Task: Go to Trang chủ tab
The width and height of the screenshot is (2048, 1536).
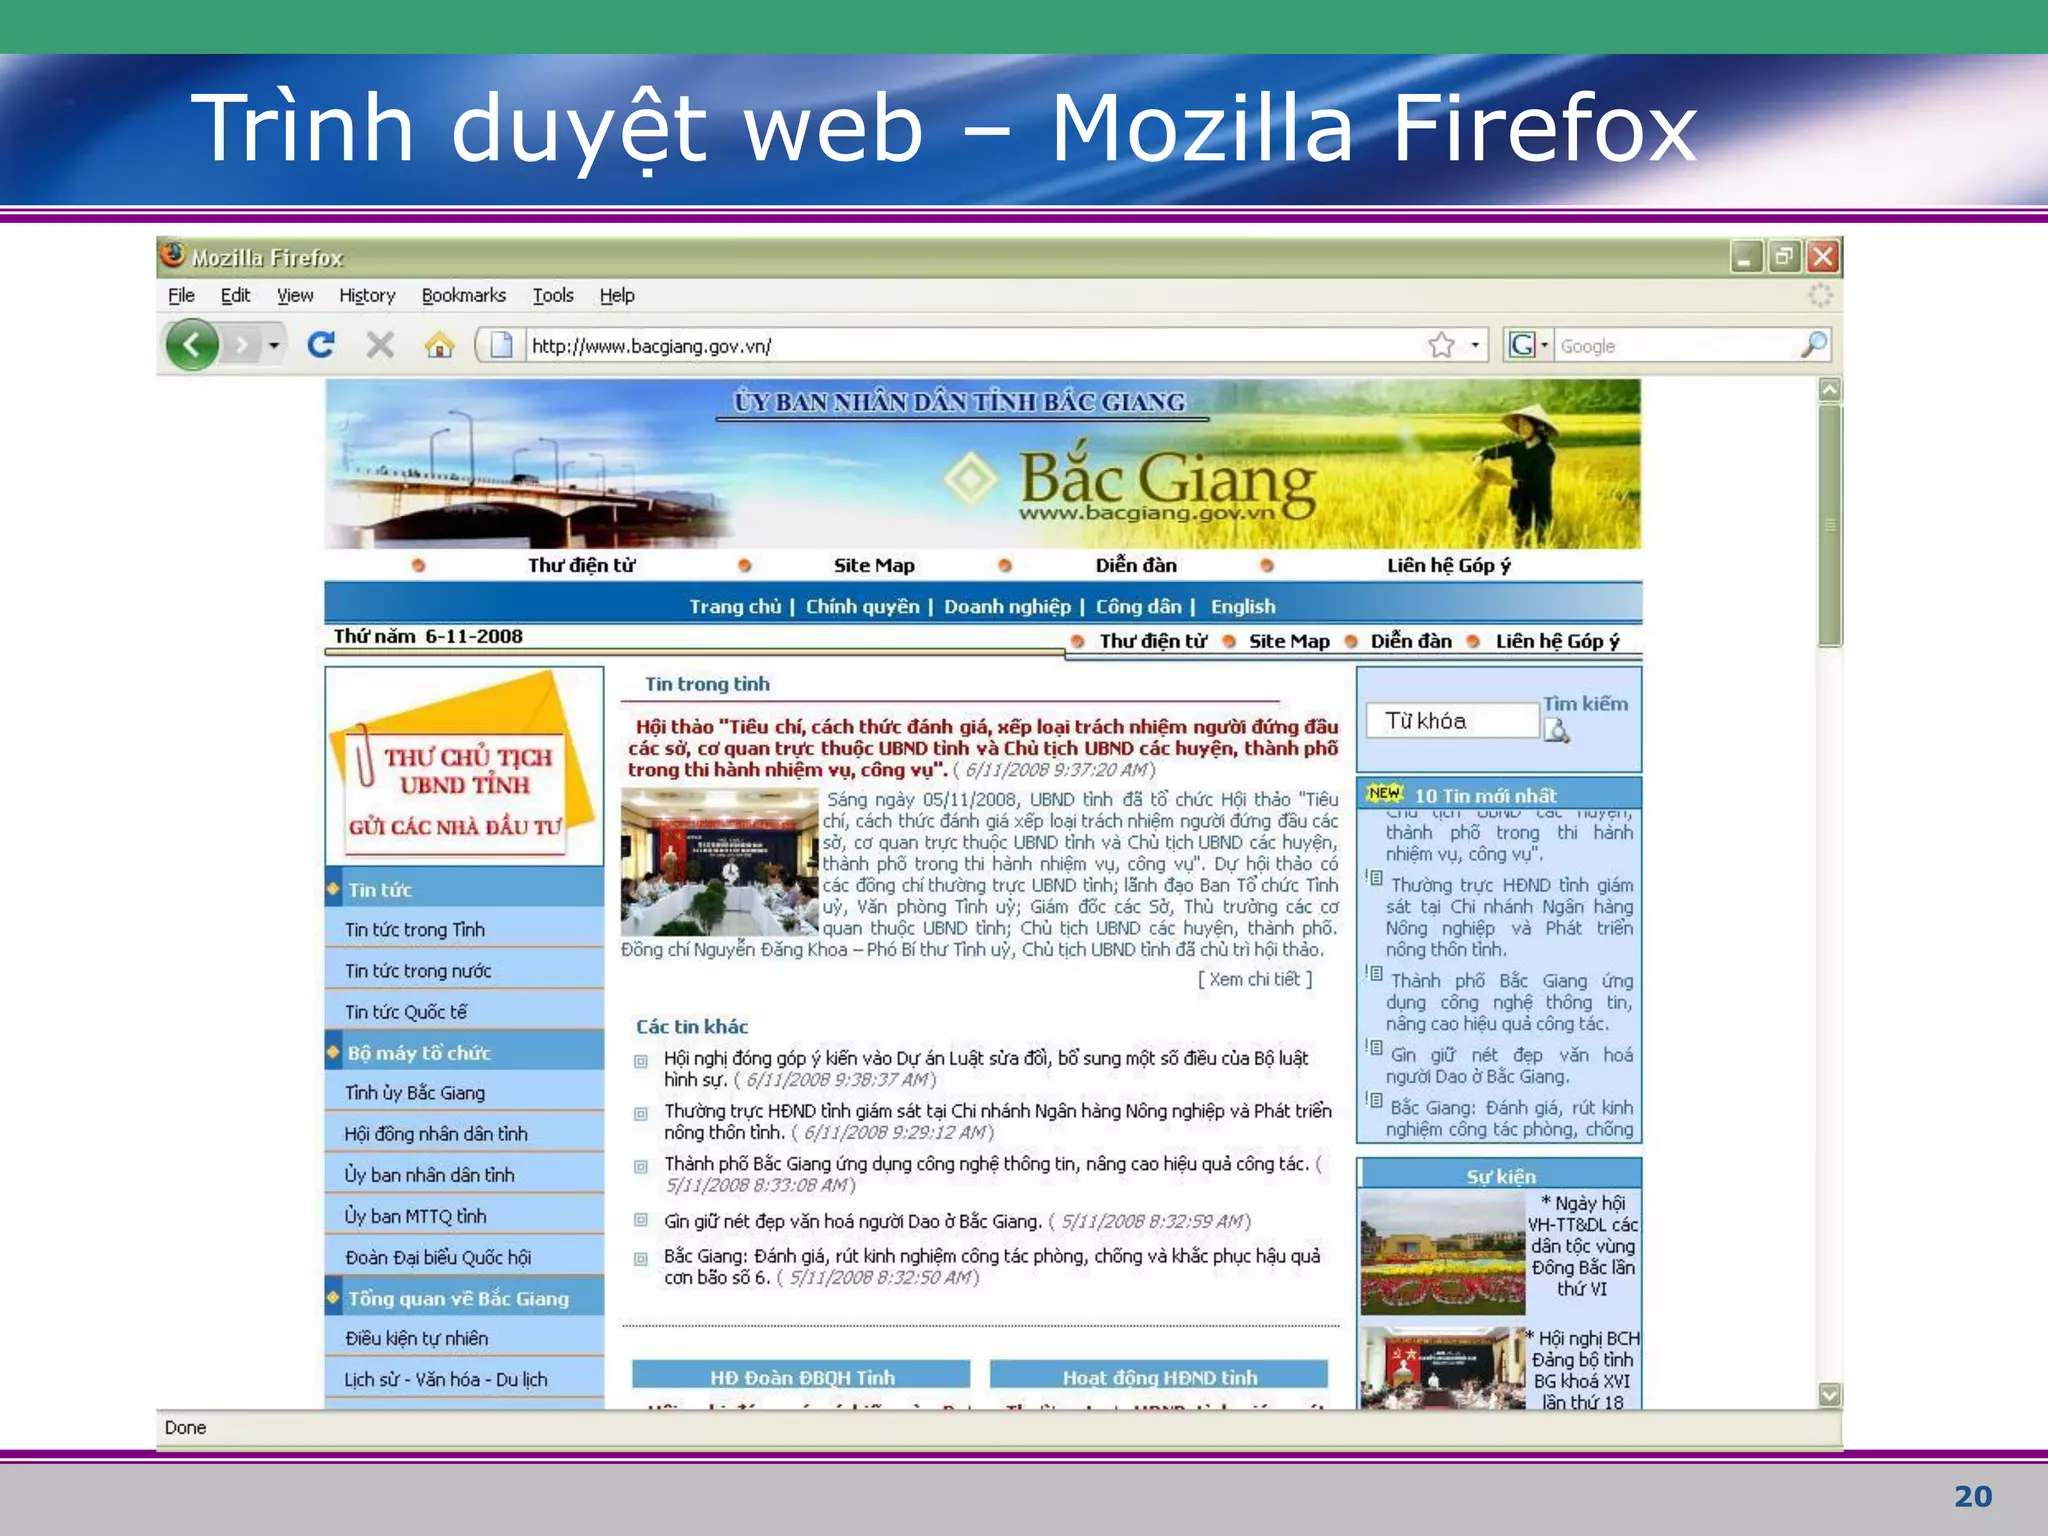Action: (735, 606)
